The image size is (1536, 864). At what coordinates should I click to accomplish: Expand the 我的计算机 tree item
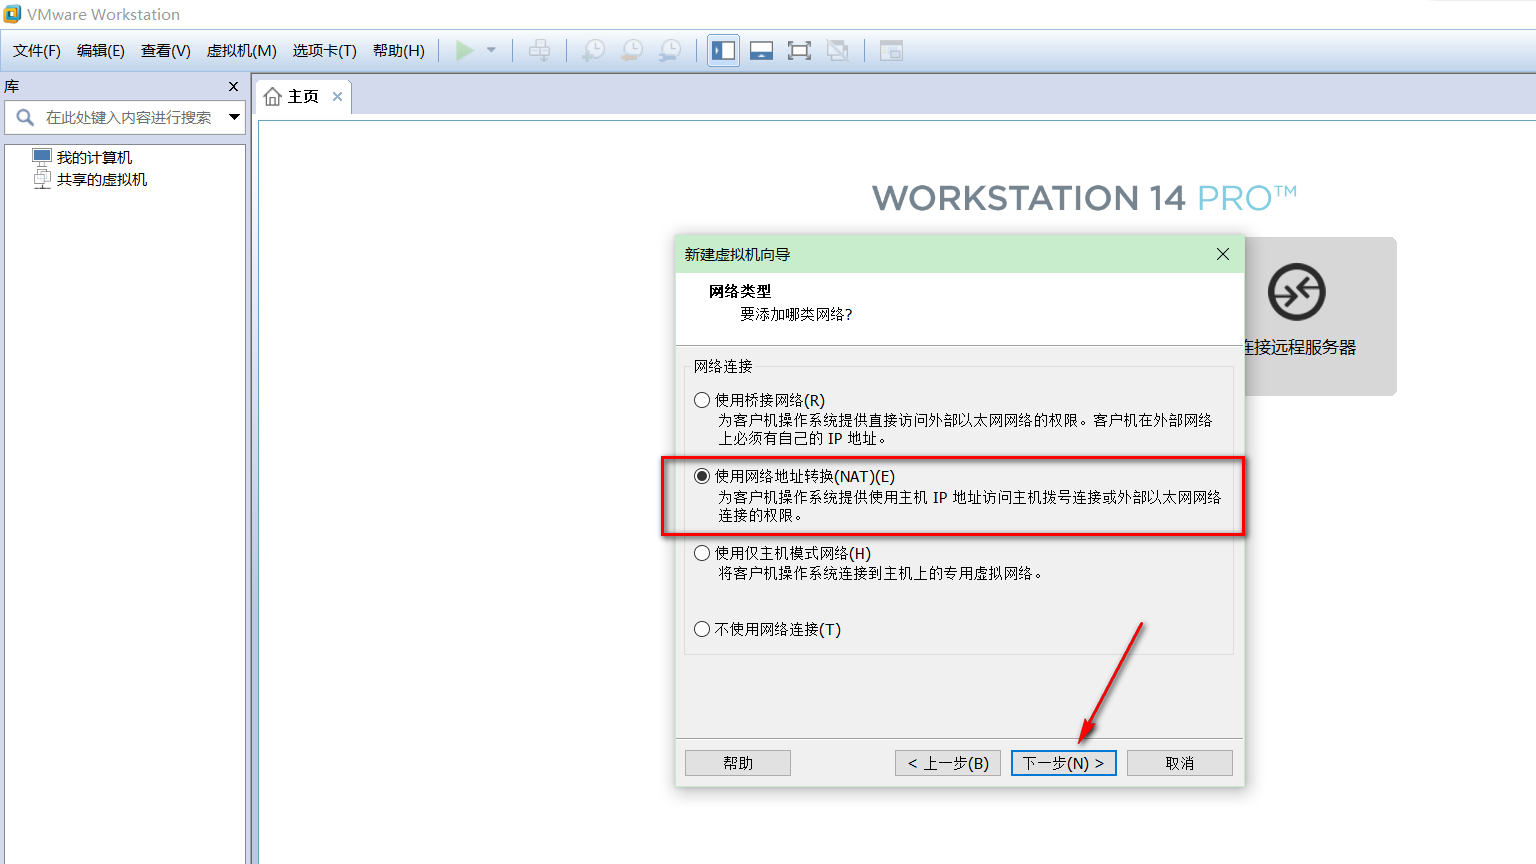click(x=97, y=156)
